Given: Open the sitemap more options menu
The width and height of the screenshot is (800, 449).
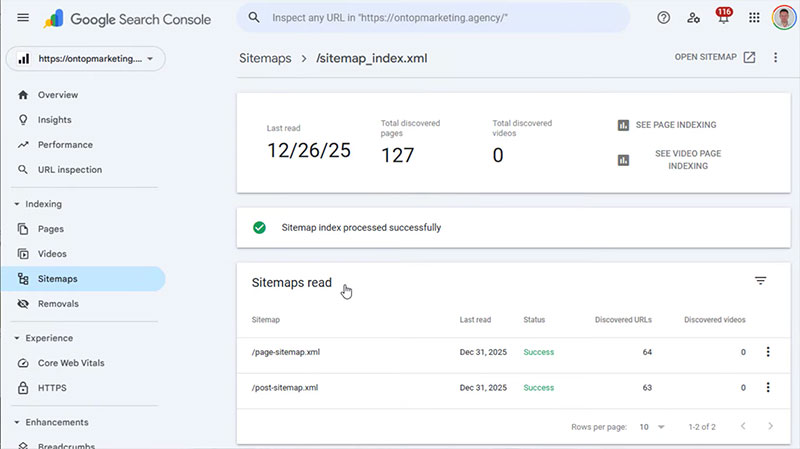Looking at the screenshot, I should 775,57.
